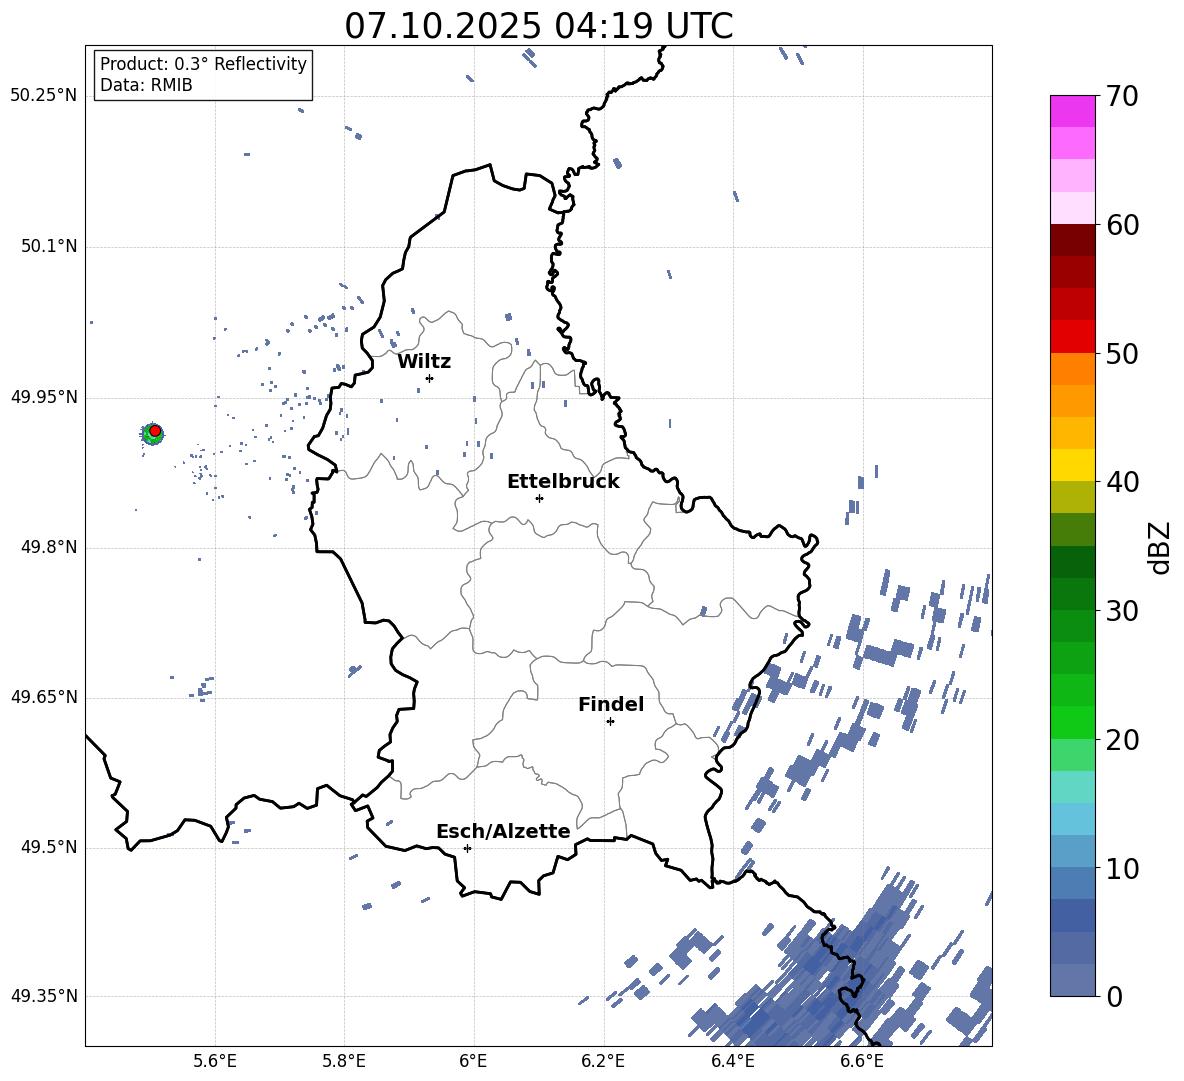
Task: Click the 10 tick on the colorbar
Action: (x=1122, y=868)
